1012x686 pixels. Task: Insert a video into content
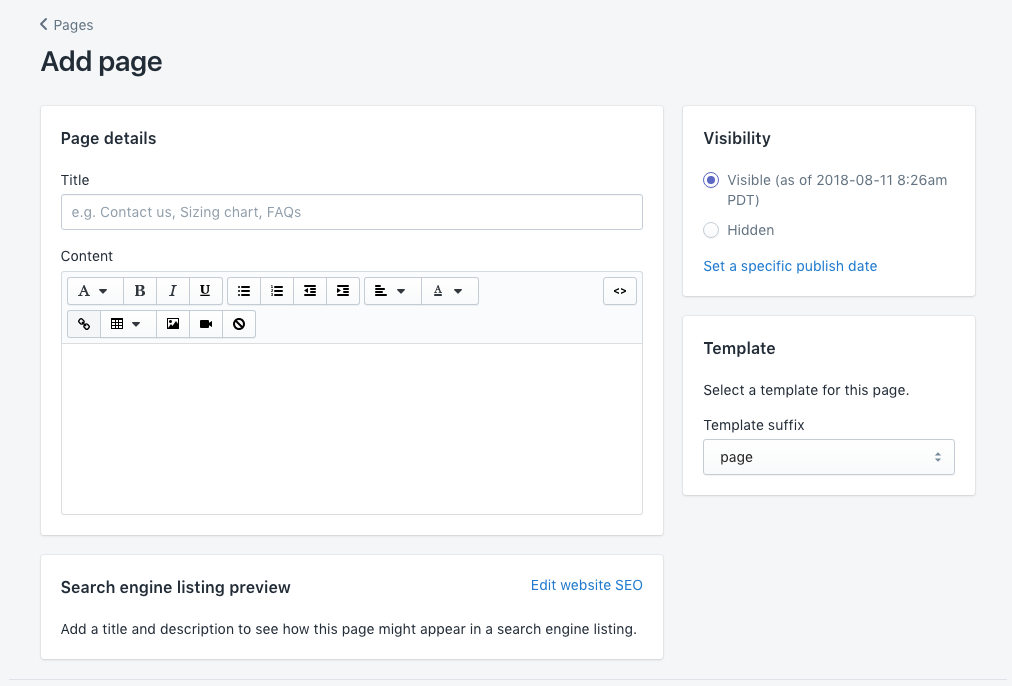click(206, 324)
